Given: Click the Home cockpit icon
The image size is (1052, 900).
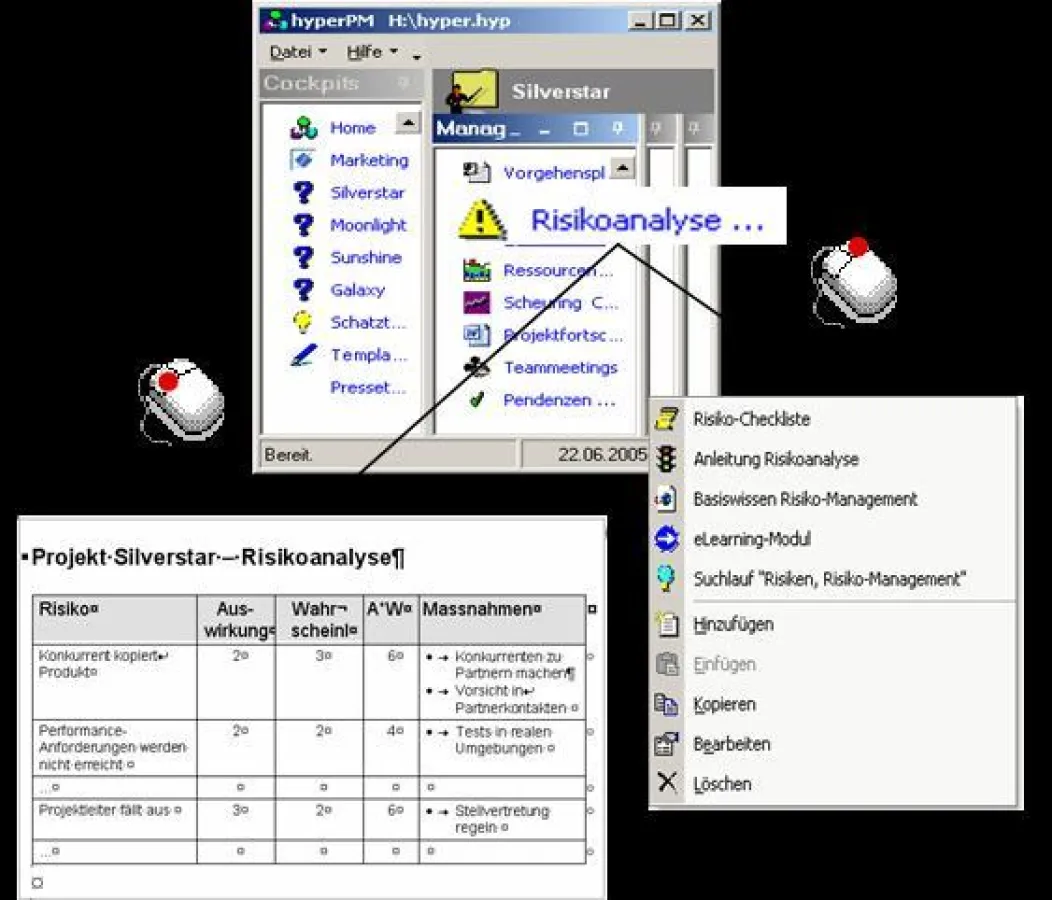Looking at the screenshot, I should pos(304,128).
